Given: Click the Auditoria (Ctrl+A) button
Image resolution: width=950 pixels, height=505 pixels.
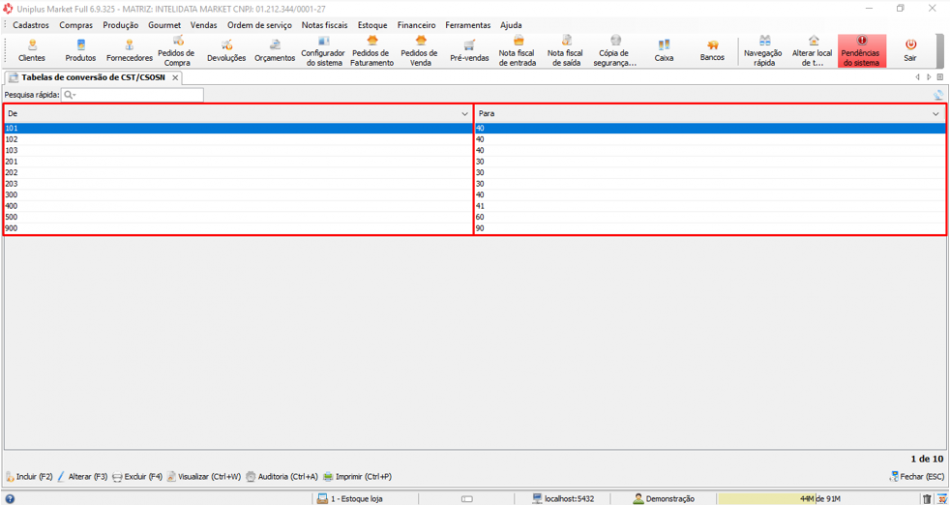Looking at the screenshot, I should tap(282, 477).
